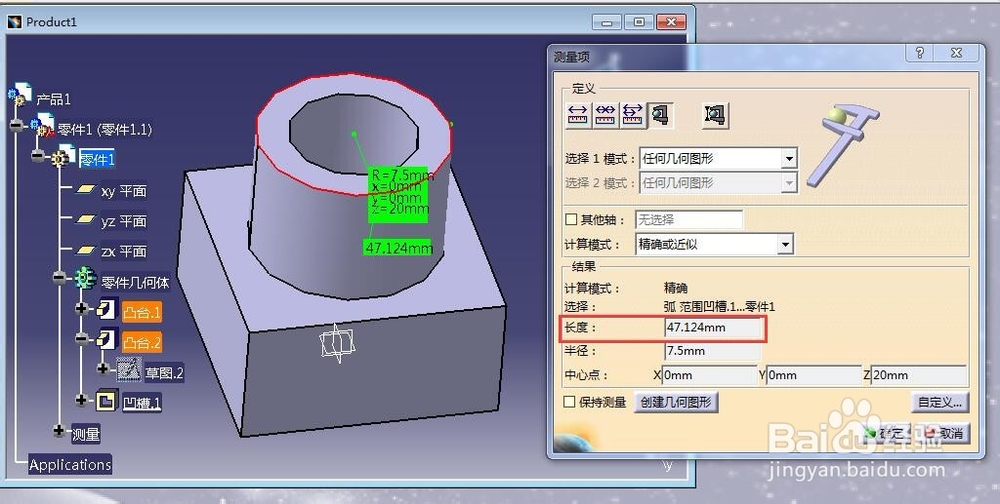Click the center point Y 0mm field
This screenshot has width=1000, height=504.
pyautogui.click(x=814, y=375)
